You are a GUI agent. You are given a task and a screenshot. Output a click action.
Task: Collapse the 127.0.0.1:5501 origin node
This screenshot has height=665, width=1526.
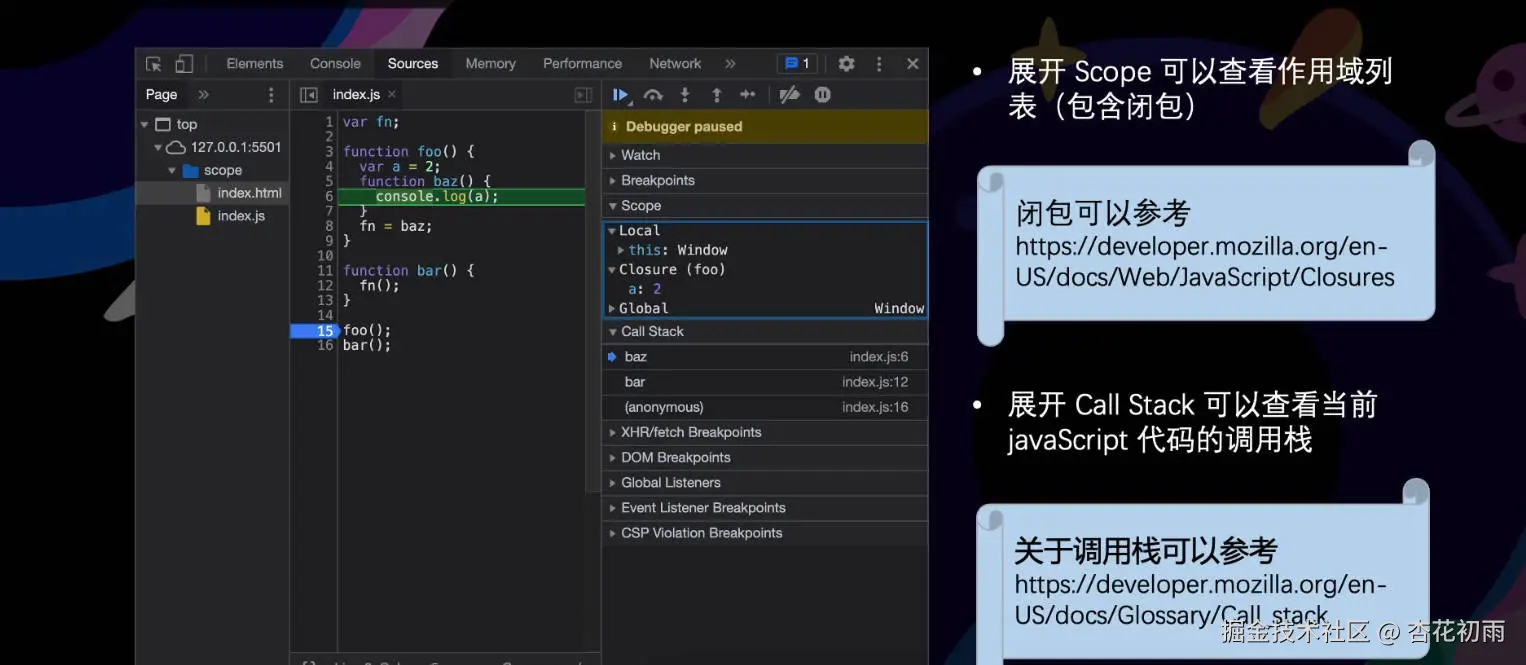coord(158,147)
